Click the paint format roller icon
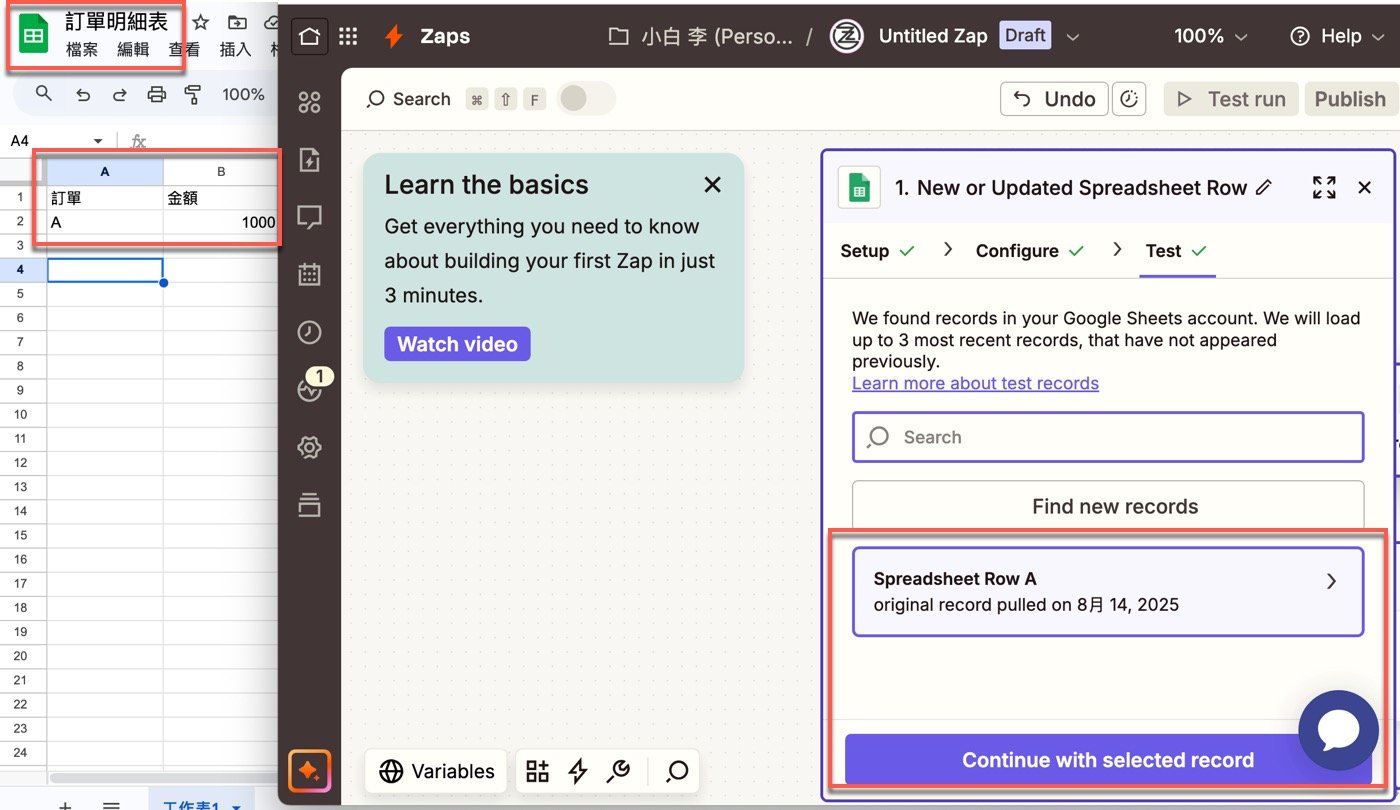This screenshot has width=1400, height=810. [193, 95]
